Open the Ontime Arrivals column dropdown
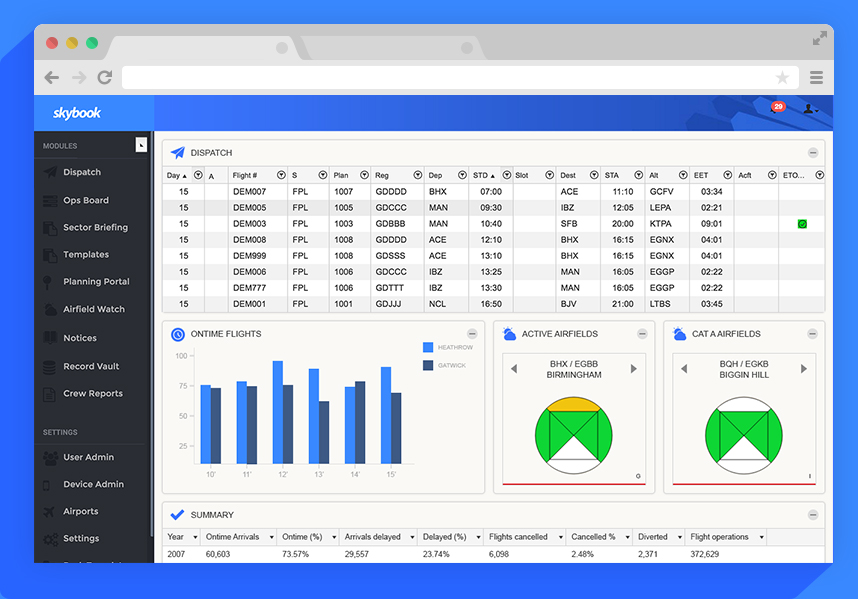 pyautogui.click(x=271, y=538)
